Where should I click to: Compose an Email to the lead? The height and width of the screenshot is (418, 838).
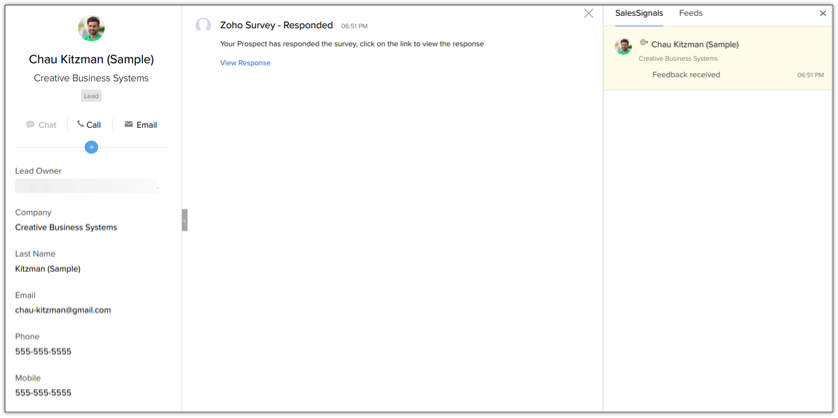point(146,125)
